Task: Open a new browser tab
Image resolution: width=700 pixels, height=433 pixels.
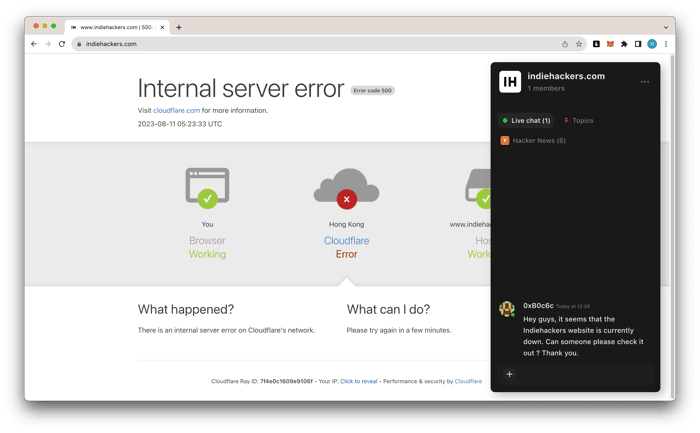Action: [179, 27]
